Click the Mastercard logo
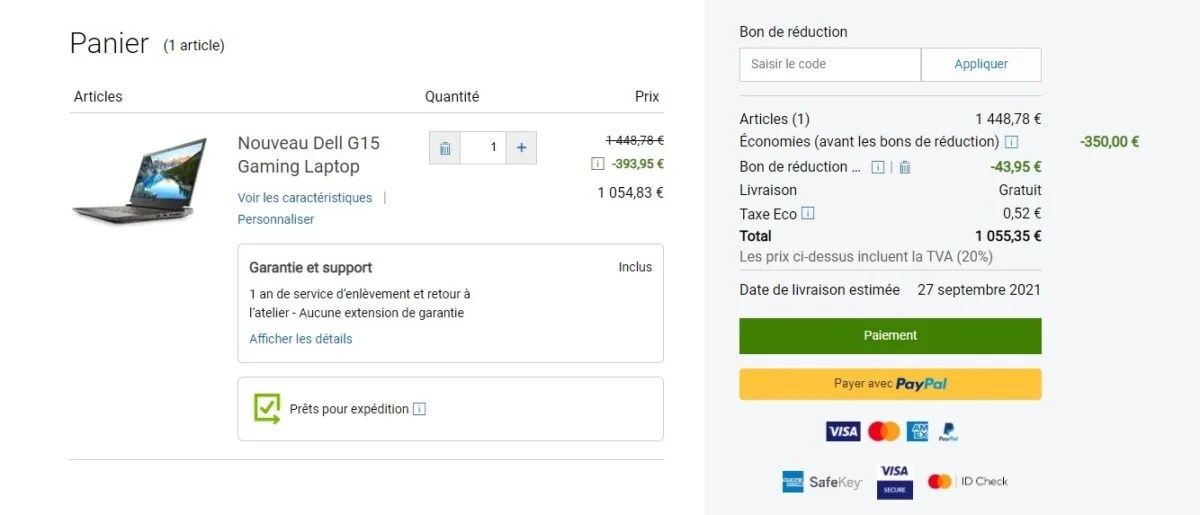The height and width of the screenshot is (515, 1200). pyautogui.click(x=884, y=431)
